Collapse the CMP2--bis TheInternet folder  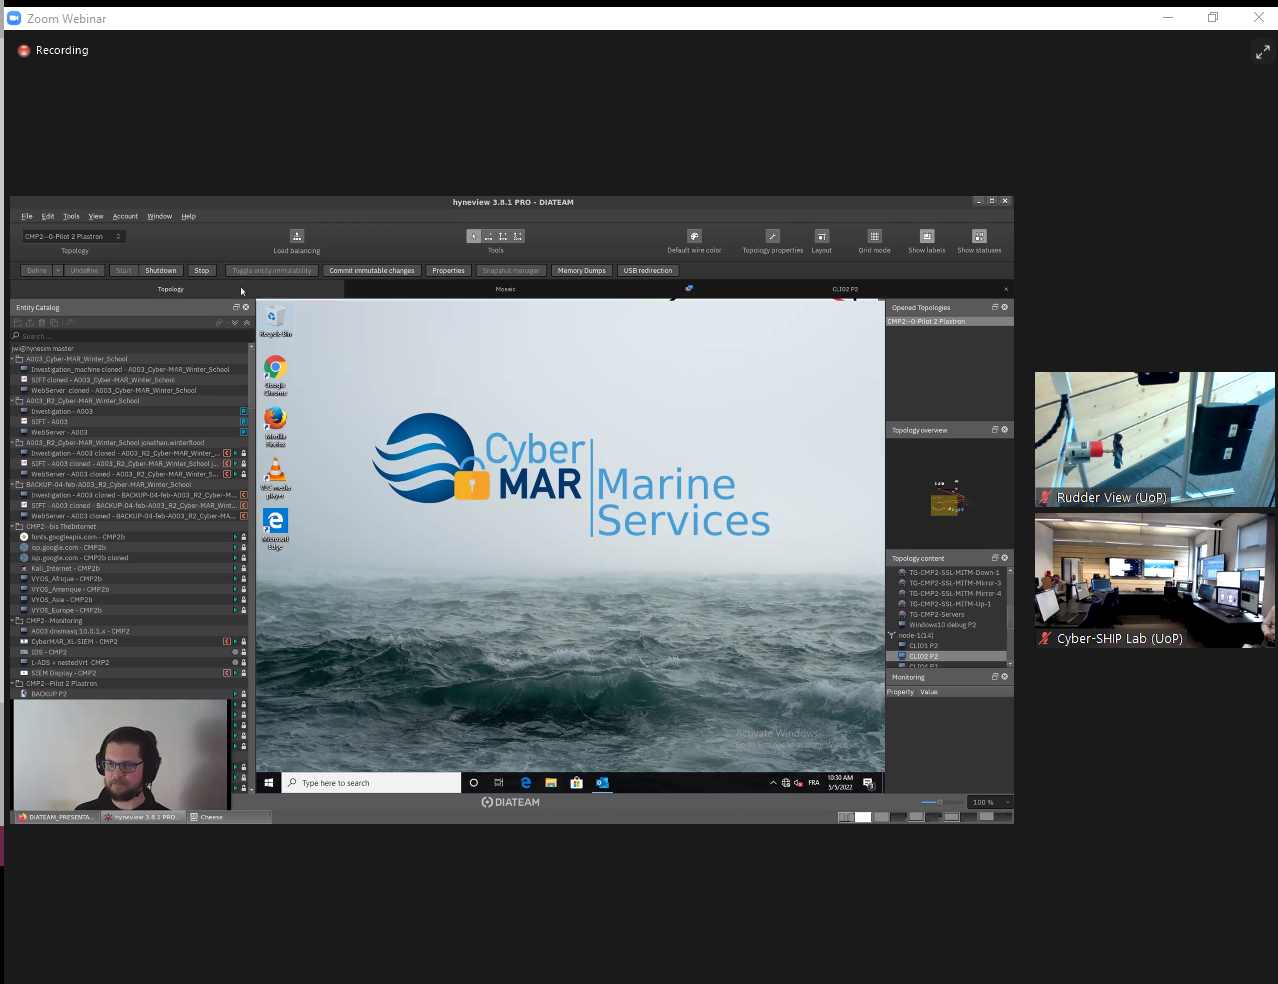coord(14,526)
